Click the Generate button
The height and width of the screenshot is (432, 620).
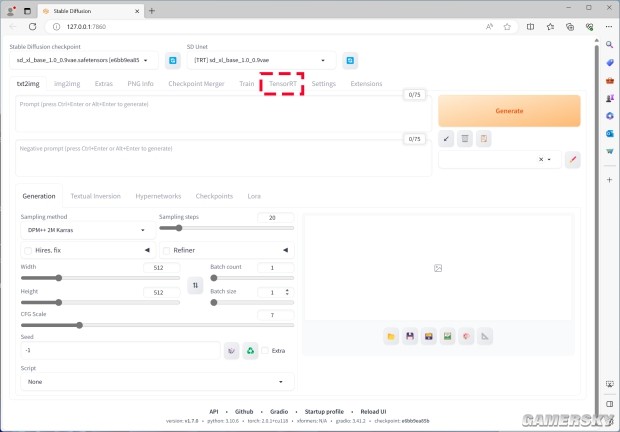[x=509, y=111]
